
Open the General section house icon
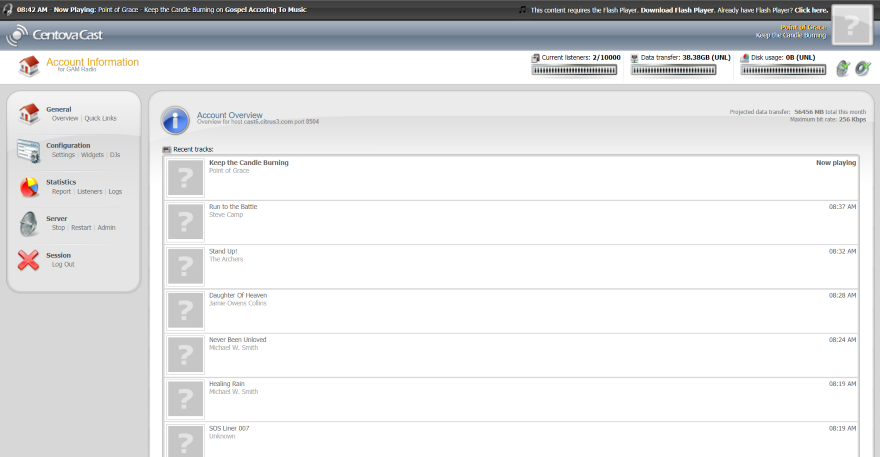click(29, 113)
